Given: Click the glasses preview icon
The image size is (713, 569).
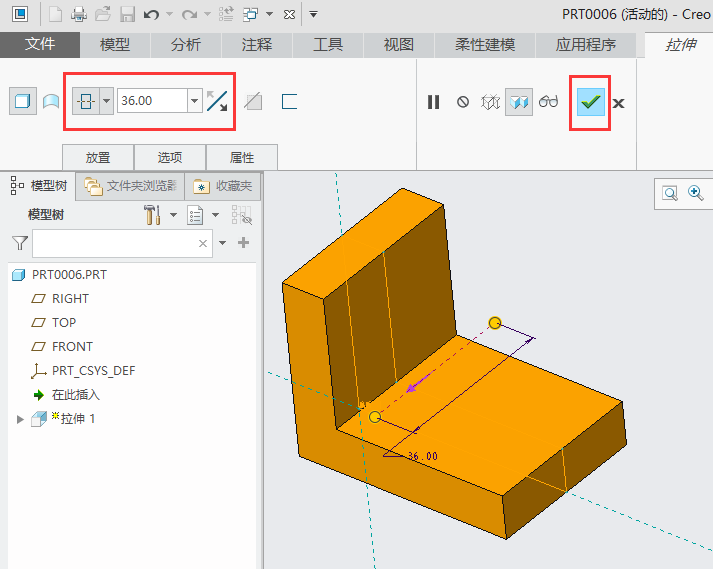Looking at the screenshot, I should click(x=548, y=102).
